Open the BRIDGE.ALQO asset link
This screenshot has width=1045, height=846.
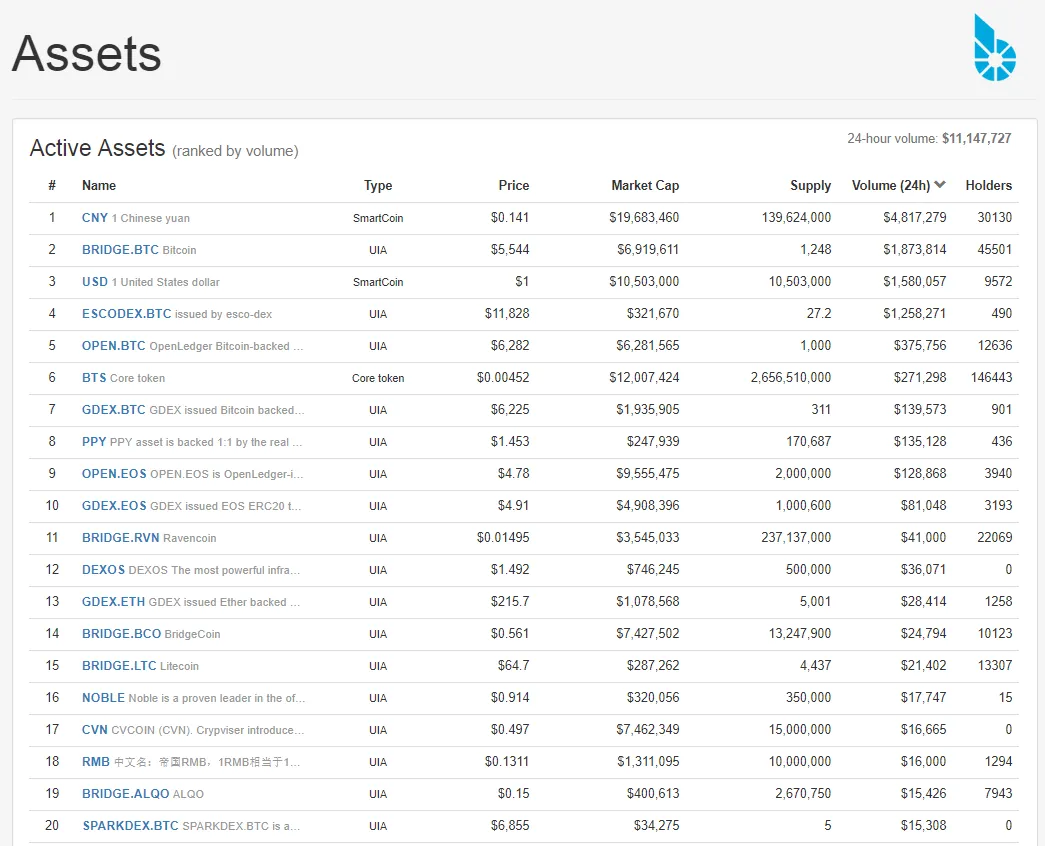[x=125, y=793]
